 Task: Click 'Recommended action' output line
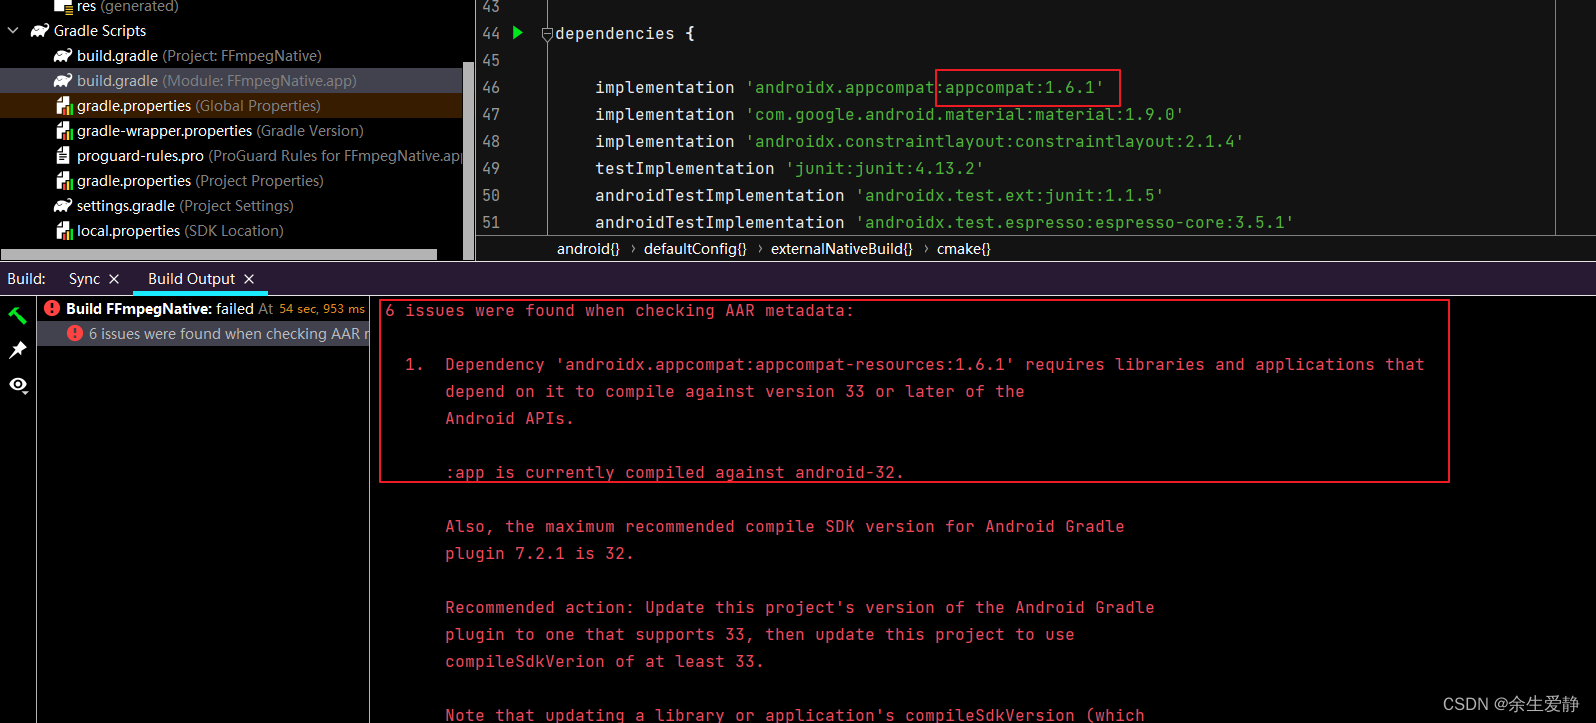coord(799,608)
